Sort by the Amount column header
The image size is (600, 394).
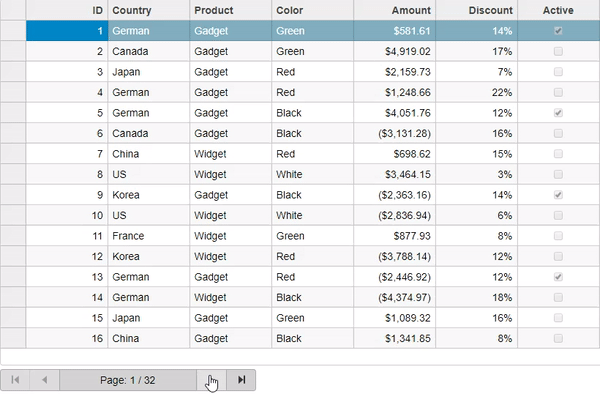[395, 10]
